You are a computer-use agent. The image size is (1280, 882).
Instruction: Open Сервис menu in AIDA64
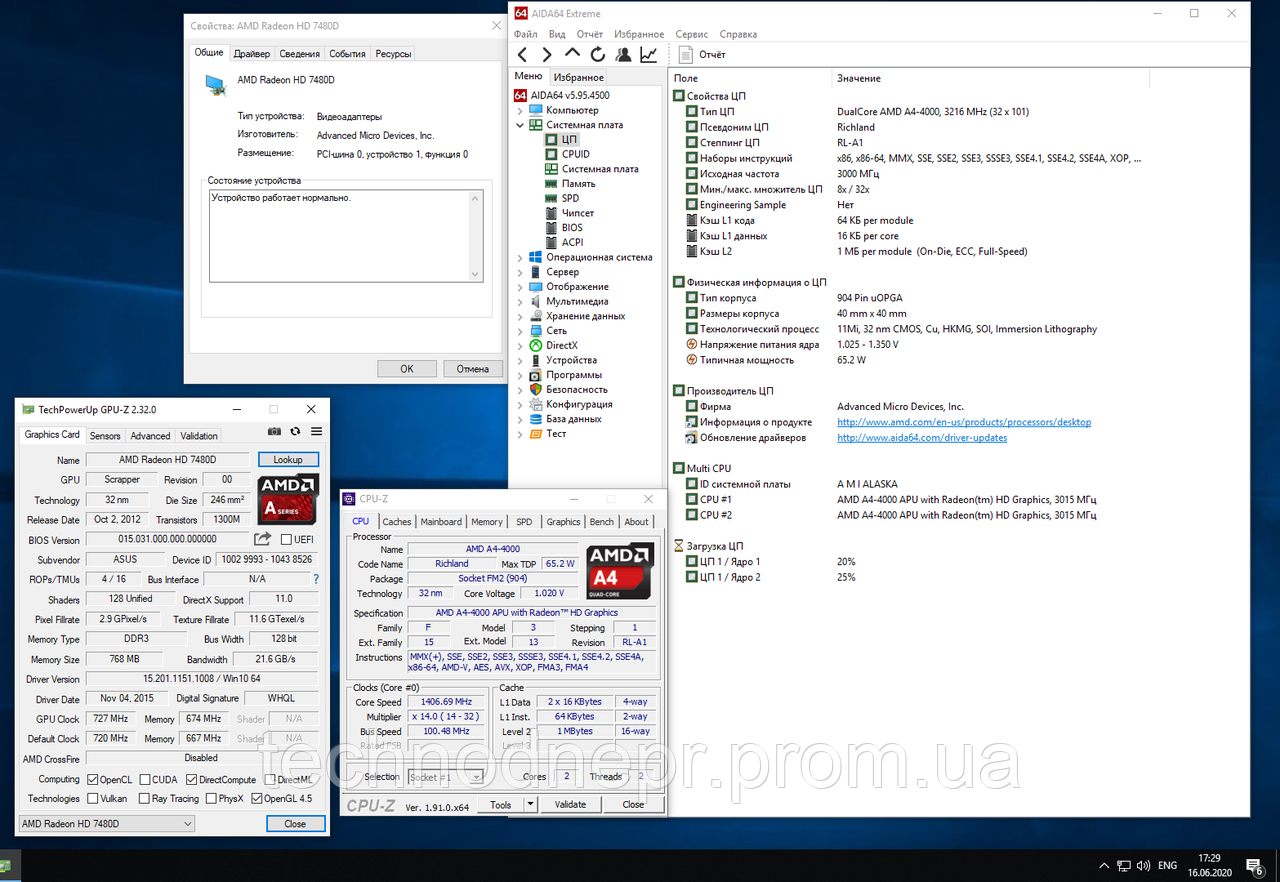click(x=692, y=34)
